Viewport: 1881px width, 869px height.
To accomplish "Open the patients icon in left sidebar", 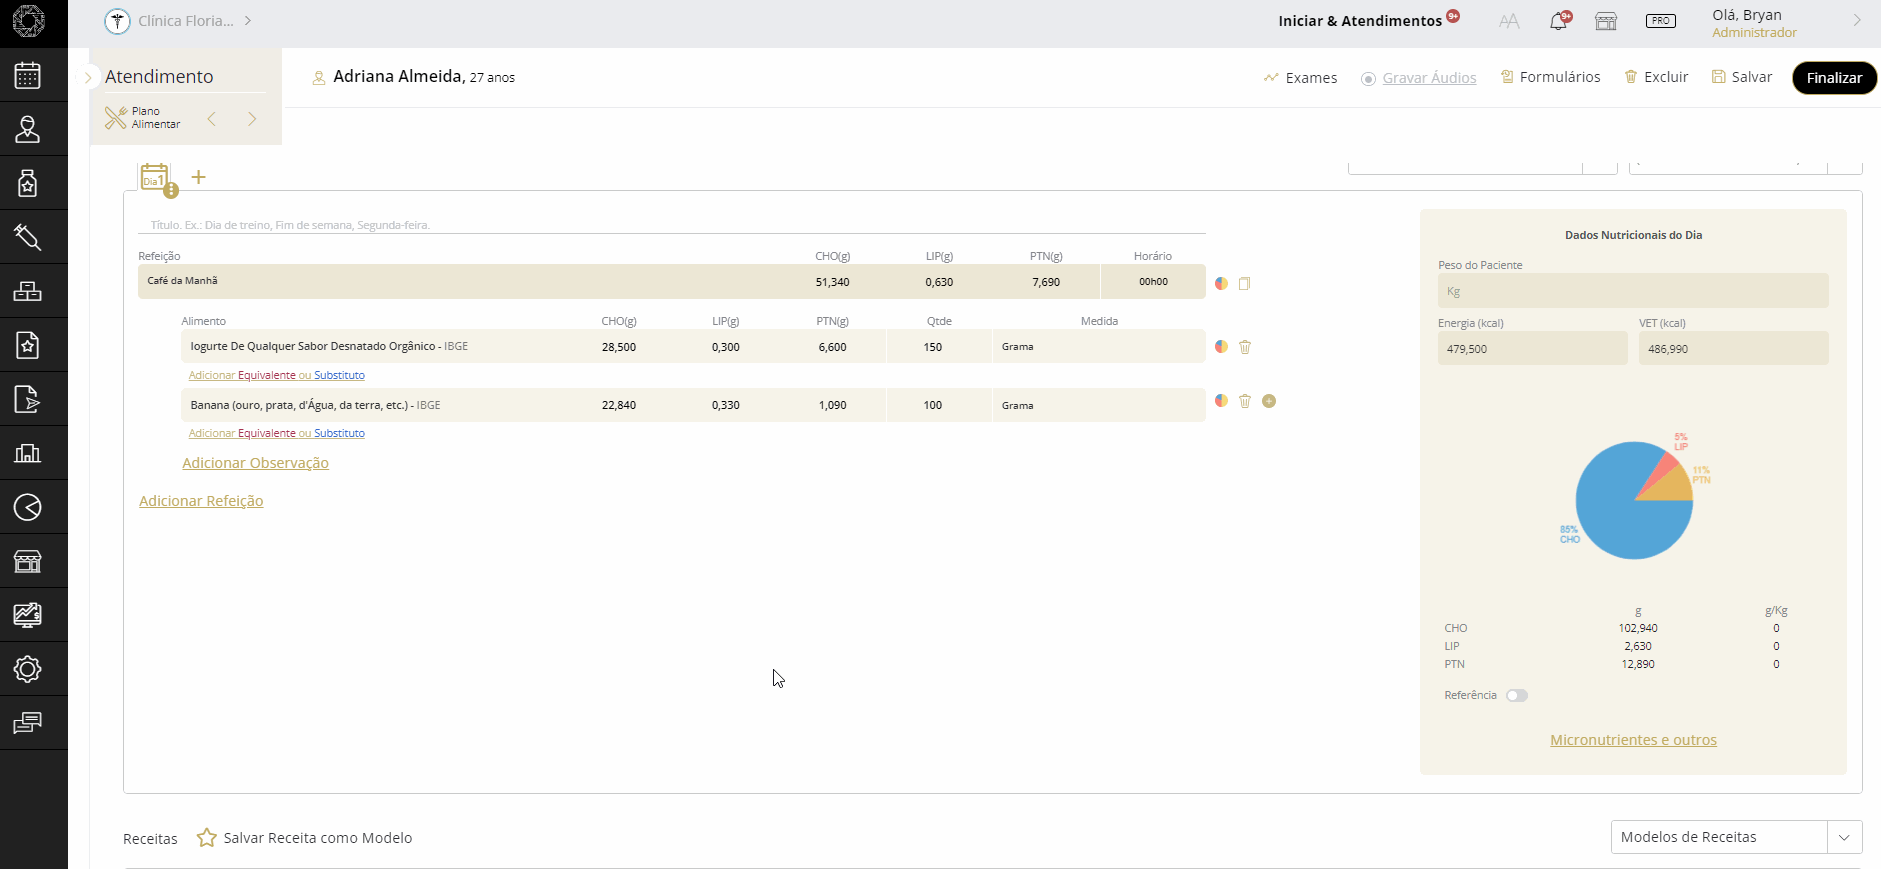I will (28, 129).
